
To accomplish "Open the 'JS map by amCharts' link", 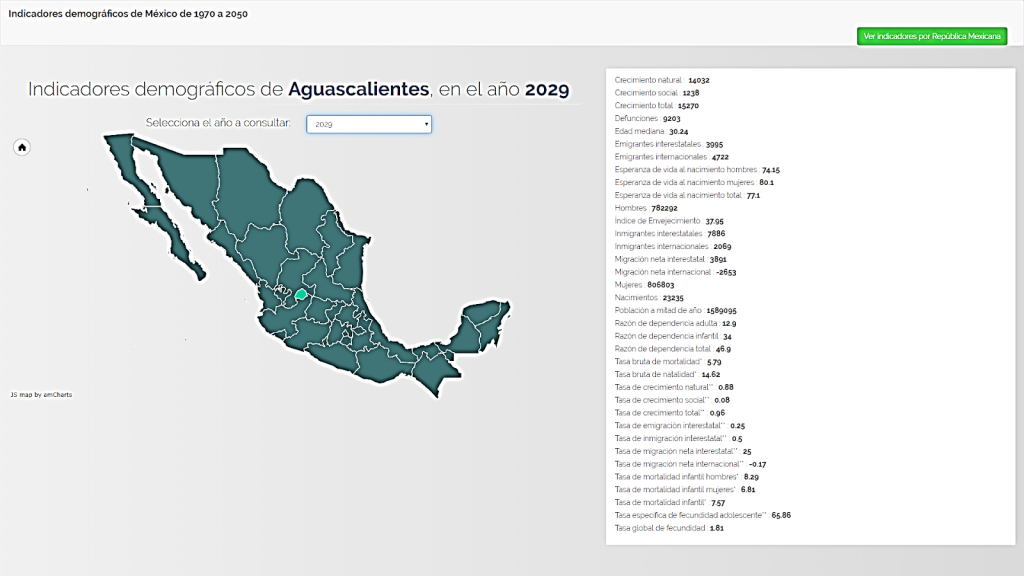I will click(41, 394).
